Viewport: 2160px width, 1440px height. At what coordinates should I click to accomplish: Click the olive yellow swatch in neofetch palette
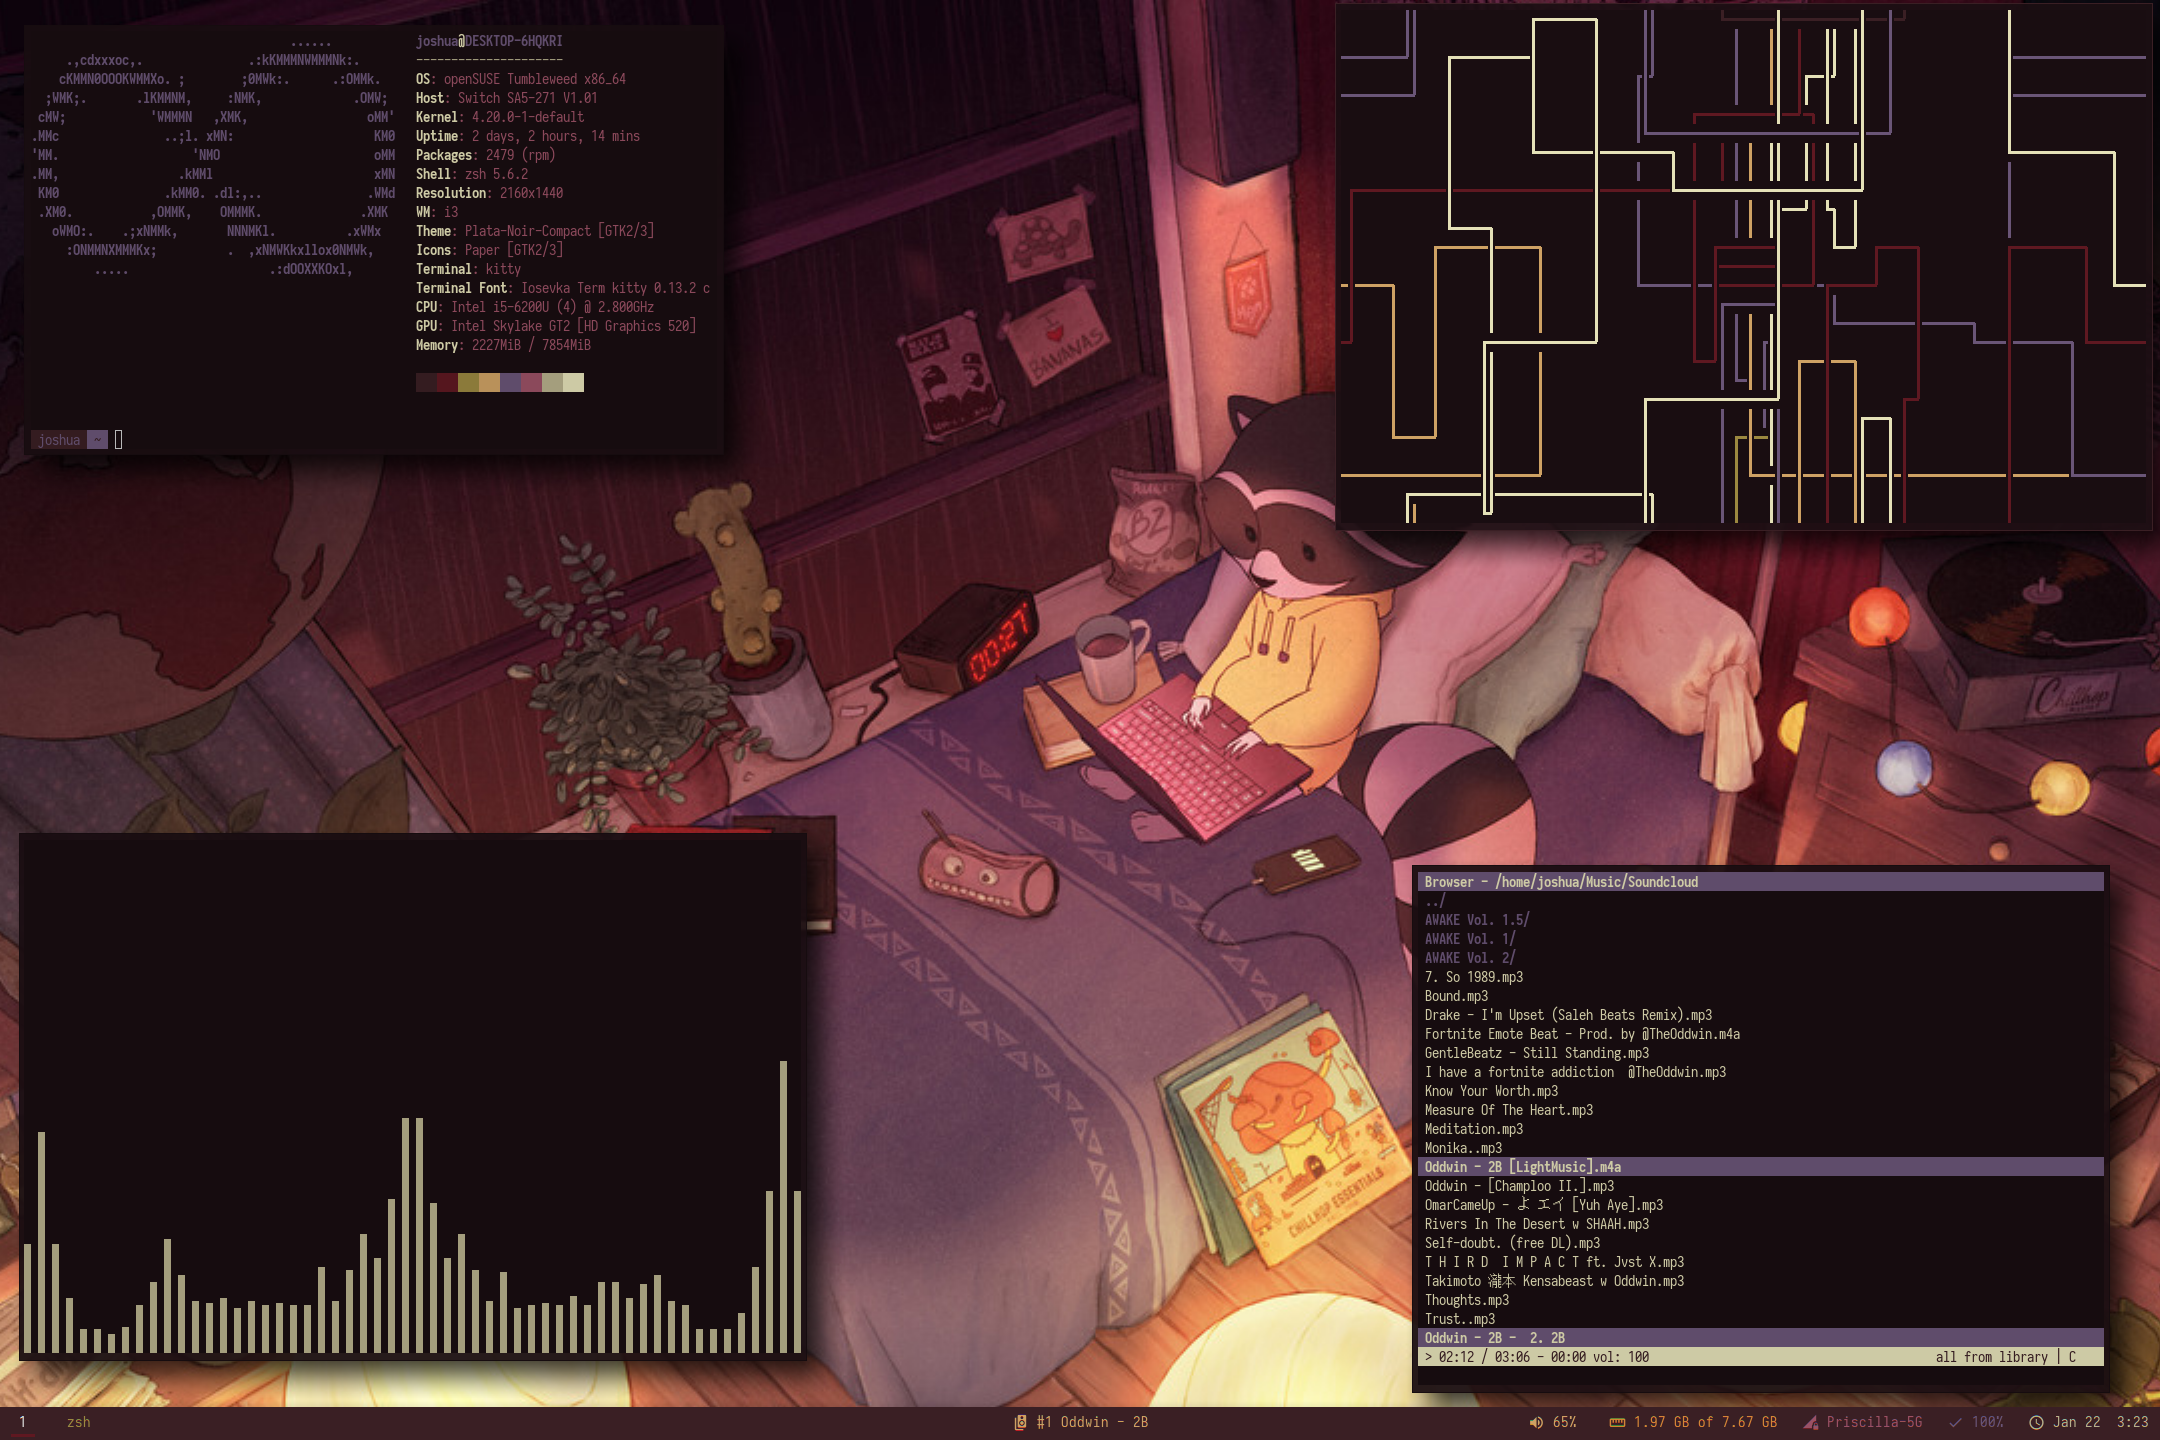(x=468, y=382)
